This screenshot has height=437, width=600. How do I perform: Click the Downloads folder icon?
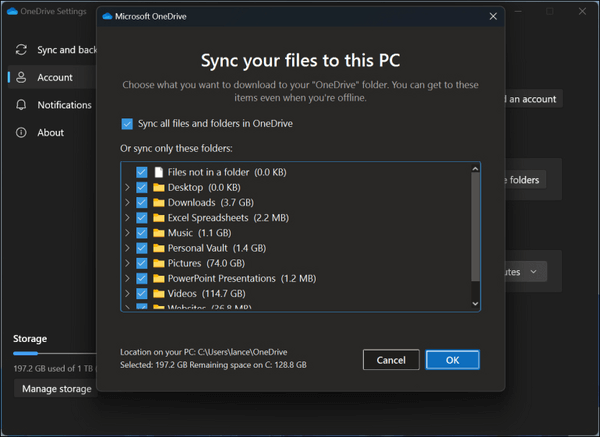[158, 202]
